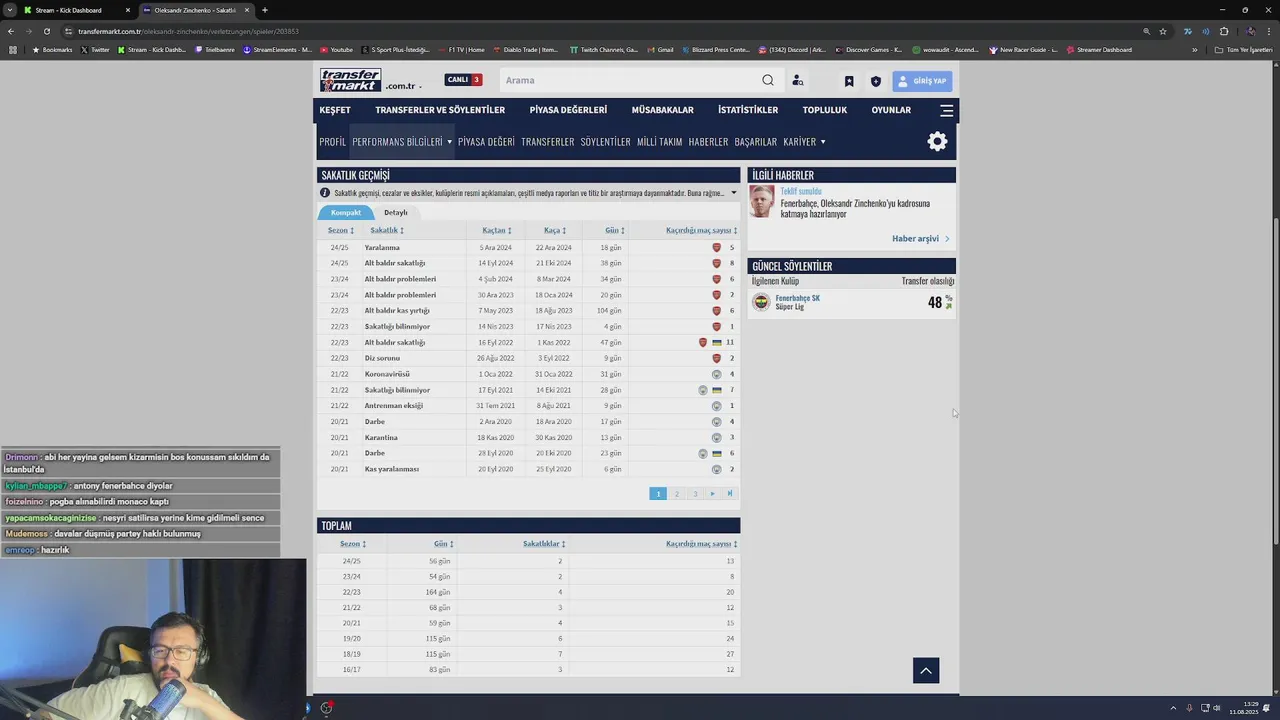
Task: Sort the TOPLAM table by Sakatlıklar
Action: [x=544, y=544]
